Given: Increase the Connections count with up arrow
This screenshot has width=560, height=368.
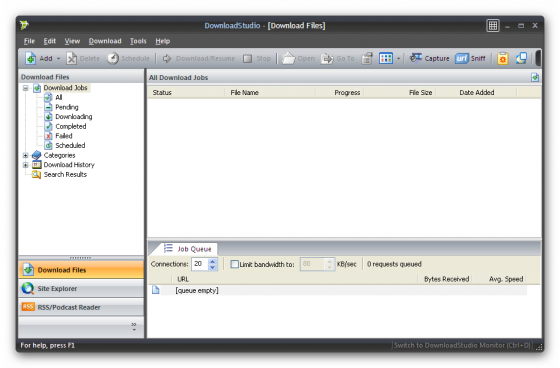Looking at the screenshot, I should tap(212, 262).
